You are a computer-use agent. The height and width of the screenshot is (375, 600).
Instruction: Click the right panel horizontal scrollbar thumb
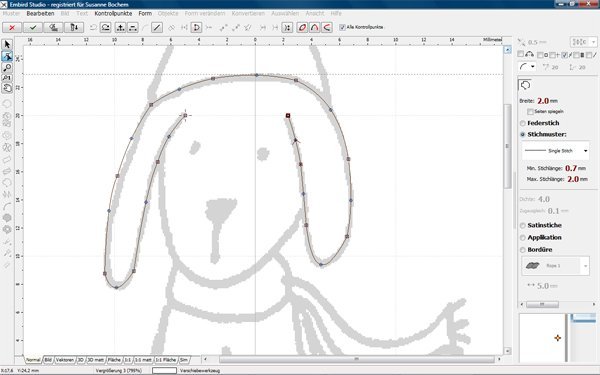tap(542, 305)
